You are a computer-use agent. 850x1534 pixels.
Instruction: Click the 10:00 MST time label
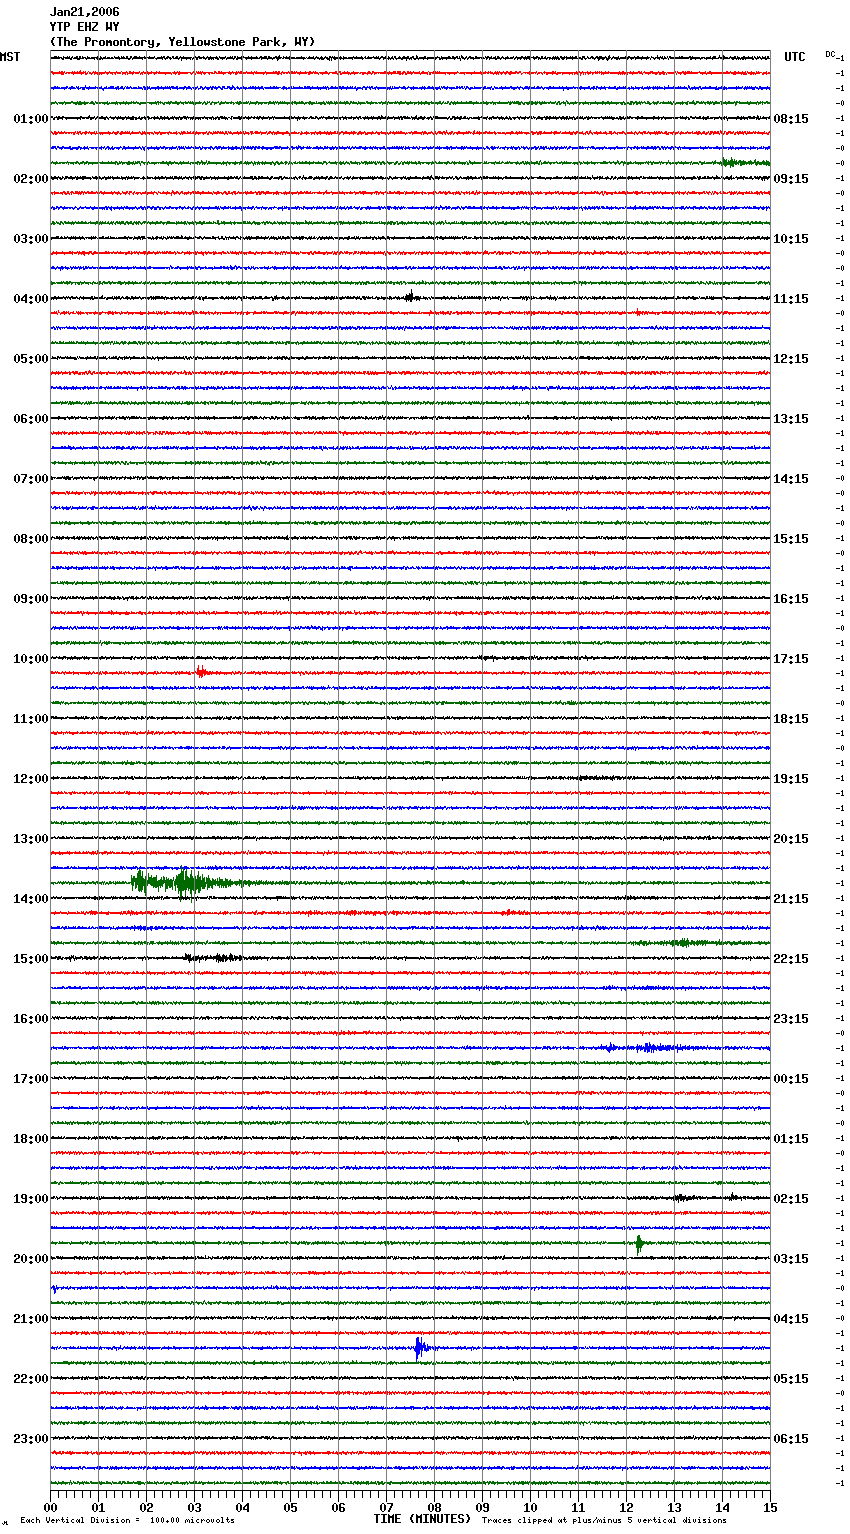tap(30, 659)
